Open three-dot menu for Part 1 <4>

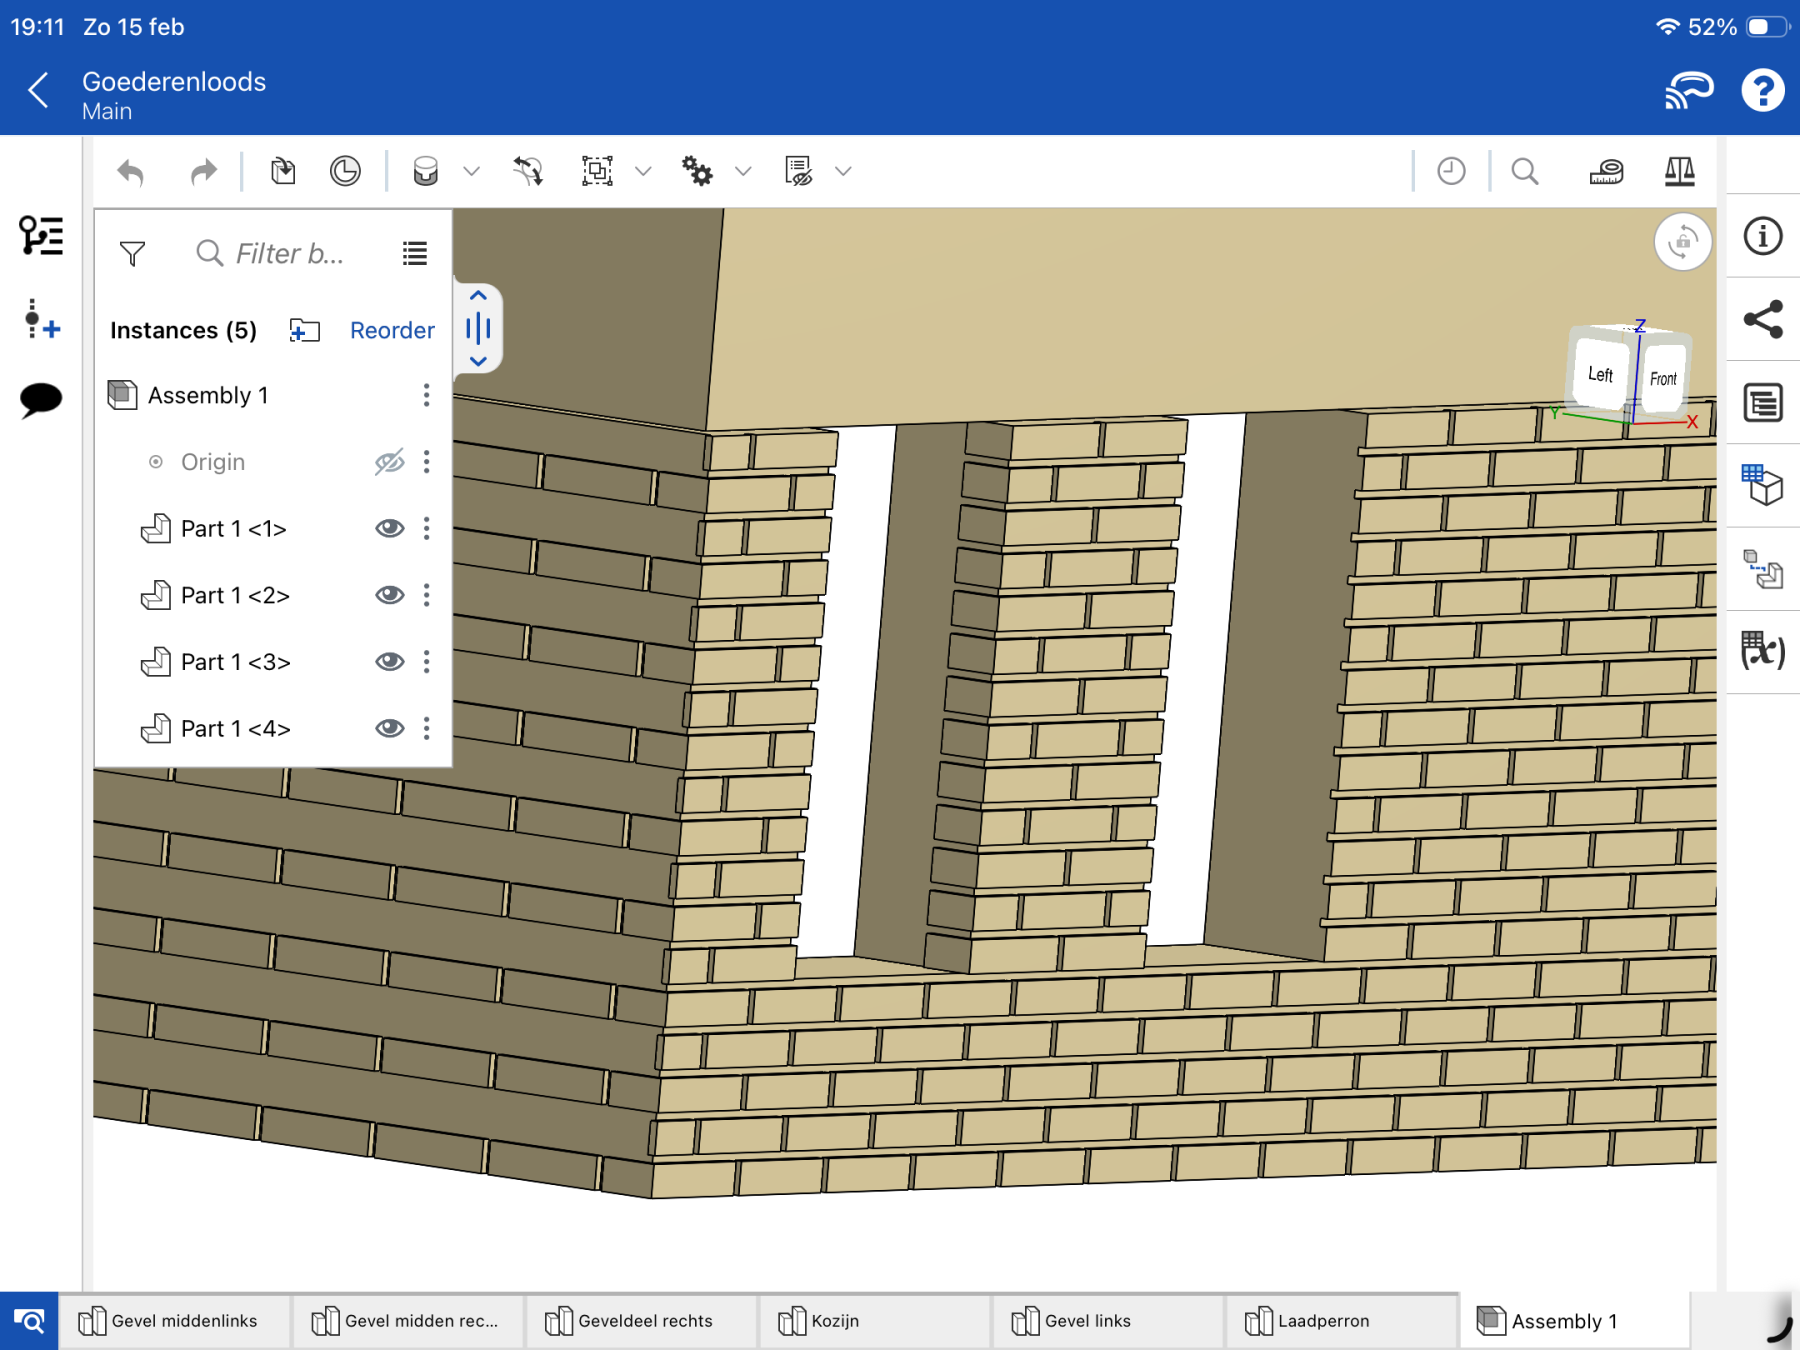coord(426,728)
